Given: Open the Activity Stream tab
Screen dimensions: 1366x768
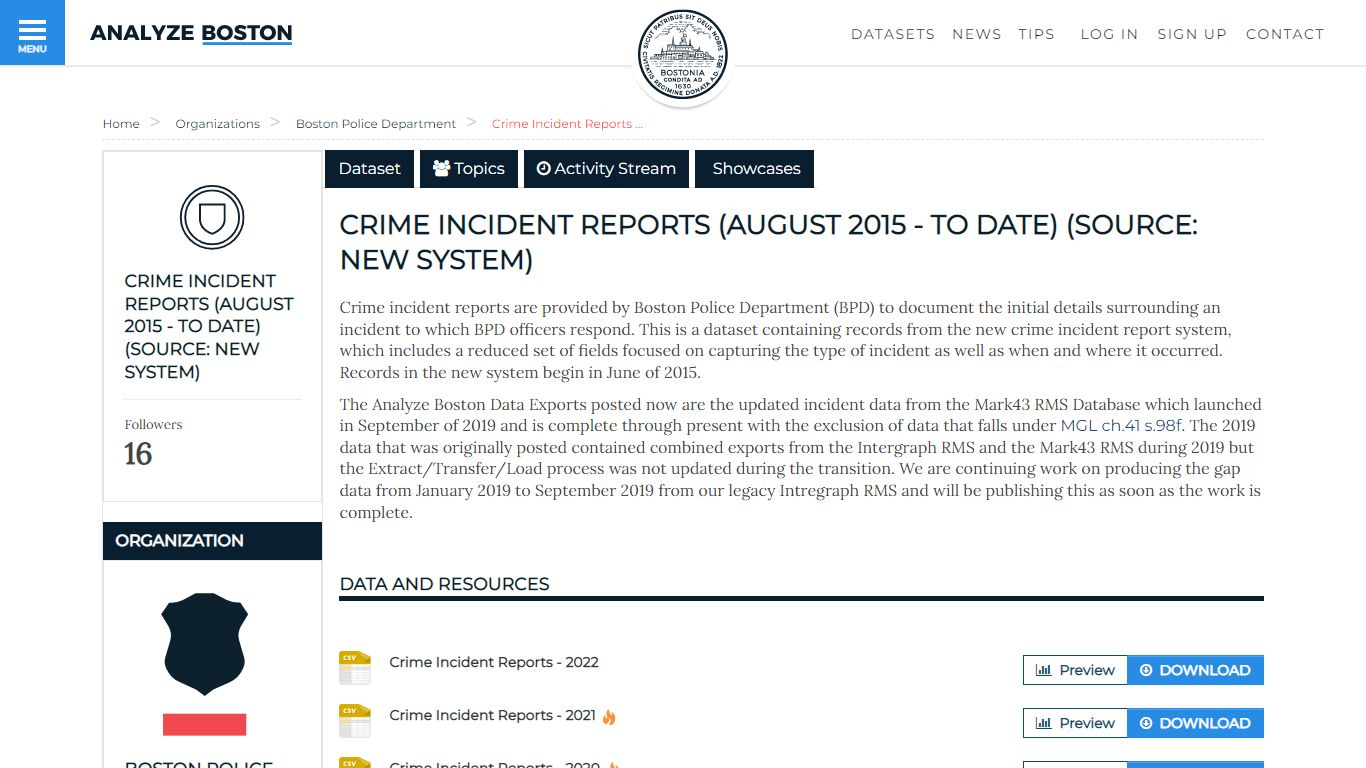Looking at the screenshot, I should (607, 169).
